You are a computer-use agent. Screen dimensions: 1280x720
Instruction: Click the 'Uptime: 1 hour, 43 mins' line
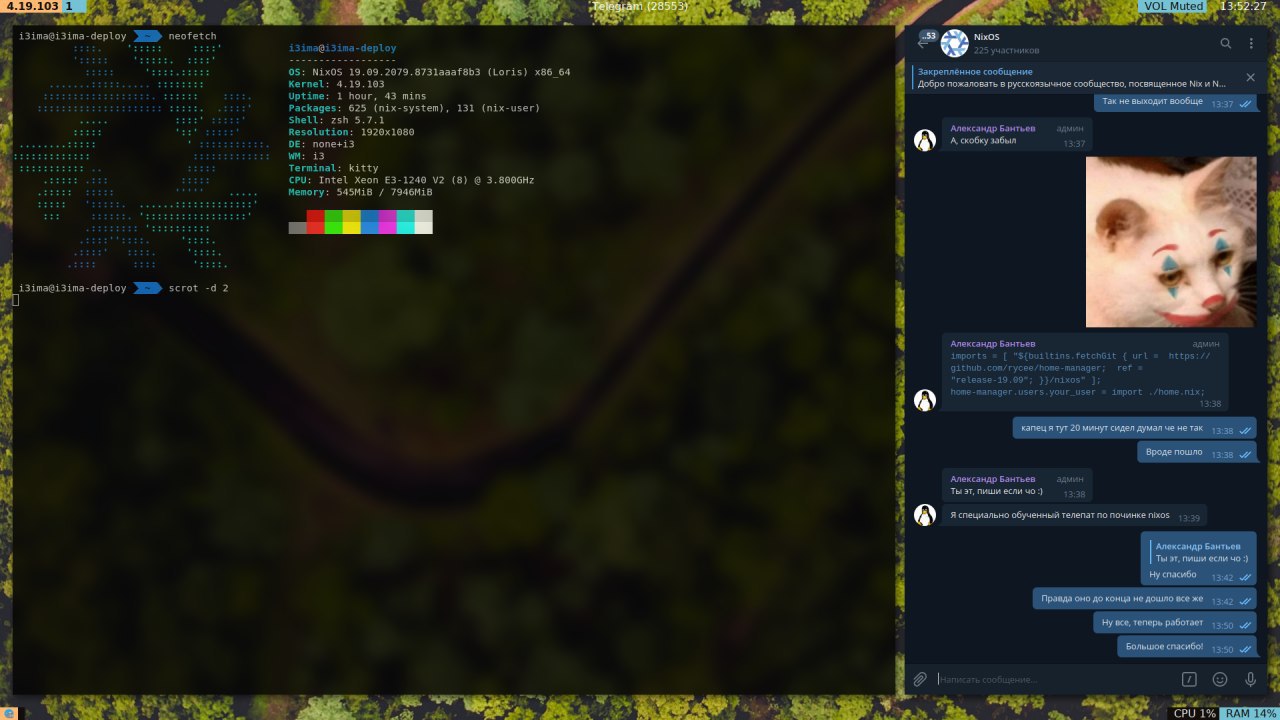tap(357, 96)
